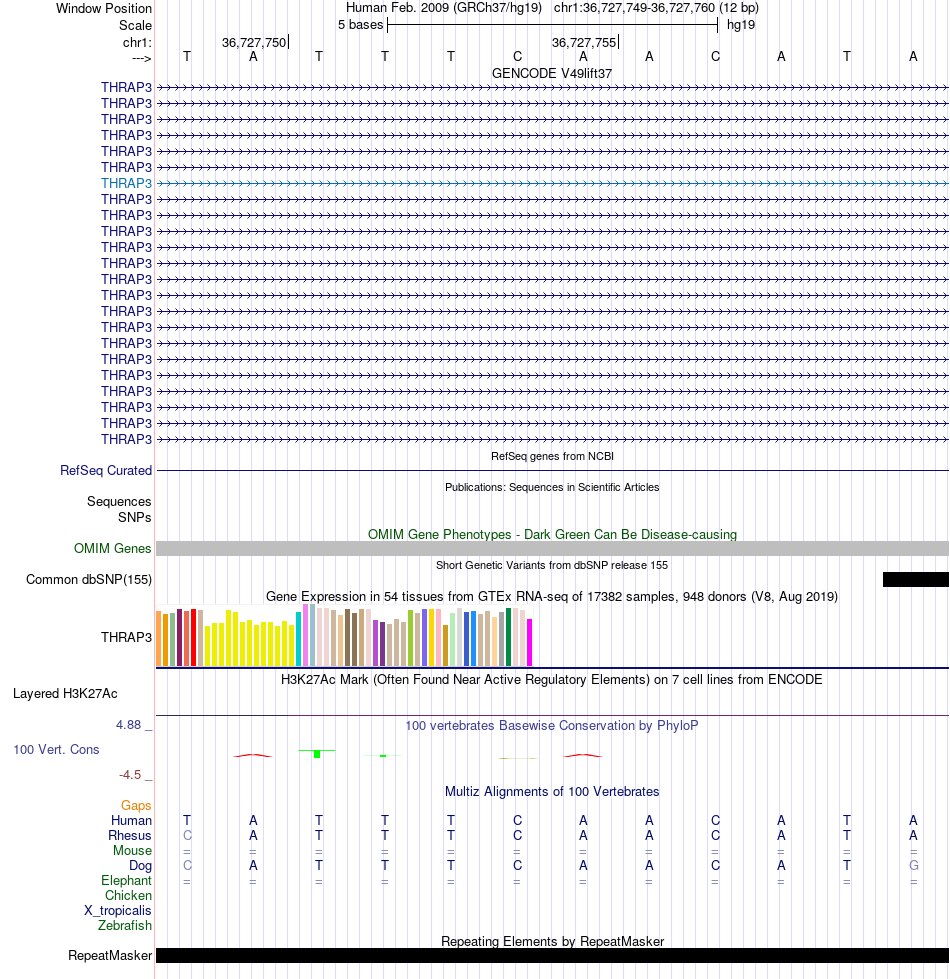The height and width of the screenshot is (979, 950).
Task: Click the ---> strand direction label
Action: click(x=142, y=59)
